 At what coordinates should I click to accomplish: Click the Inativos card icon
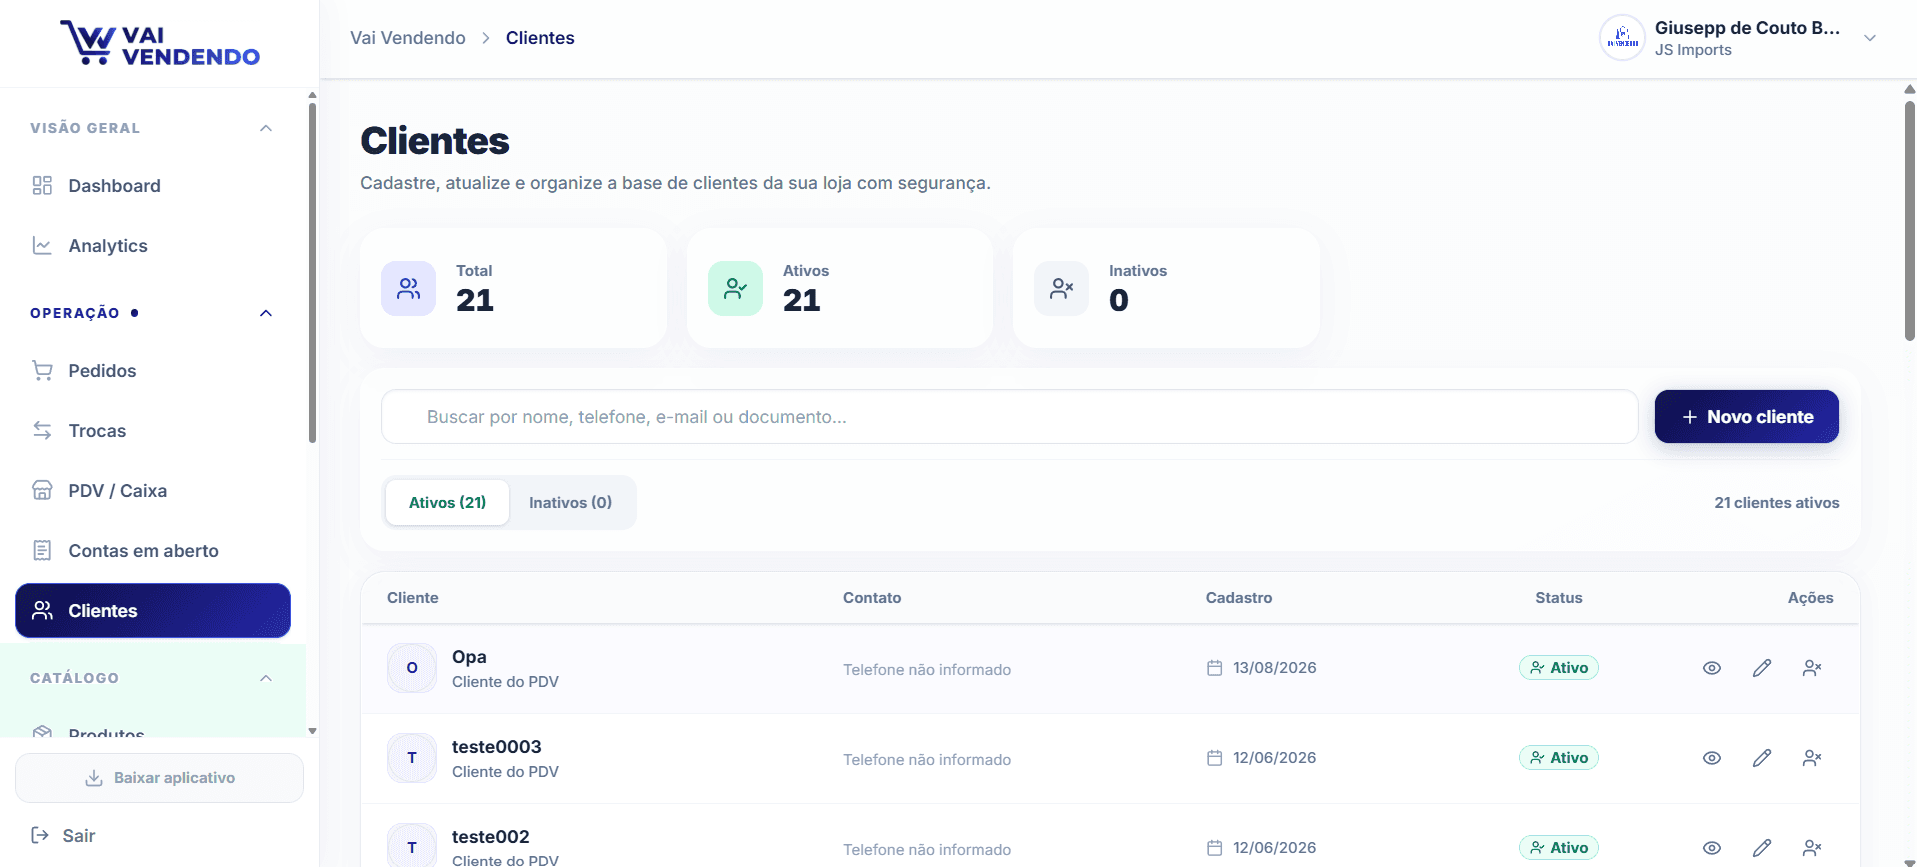[x=1061, y=289]
